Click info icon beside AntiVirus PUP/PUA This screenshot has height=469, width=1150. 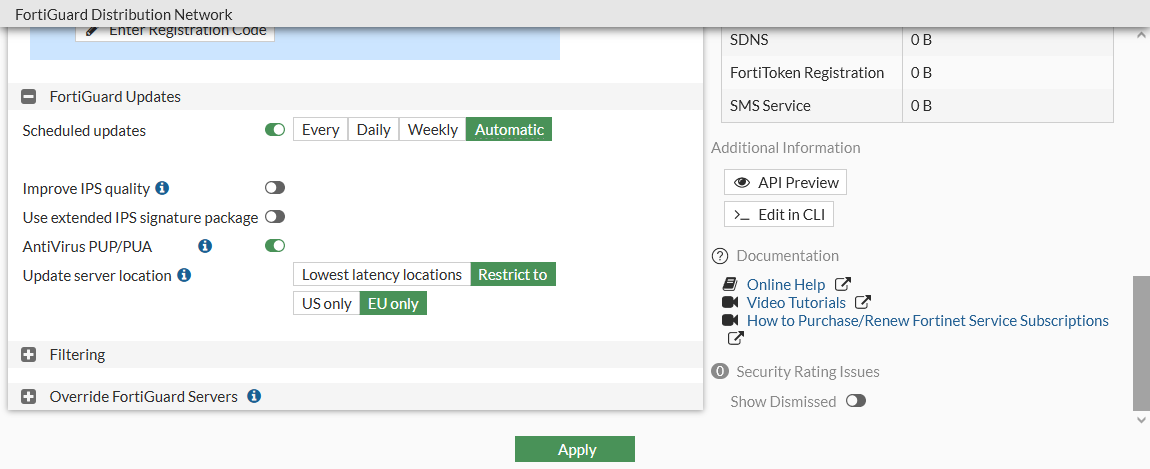click(205, 245)
